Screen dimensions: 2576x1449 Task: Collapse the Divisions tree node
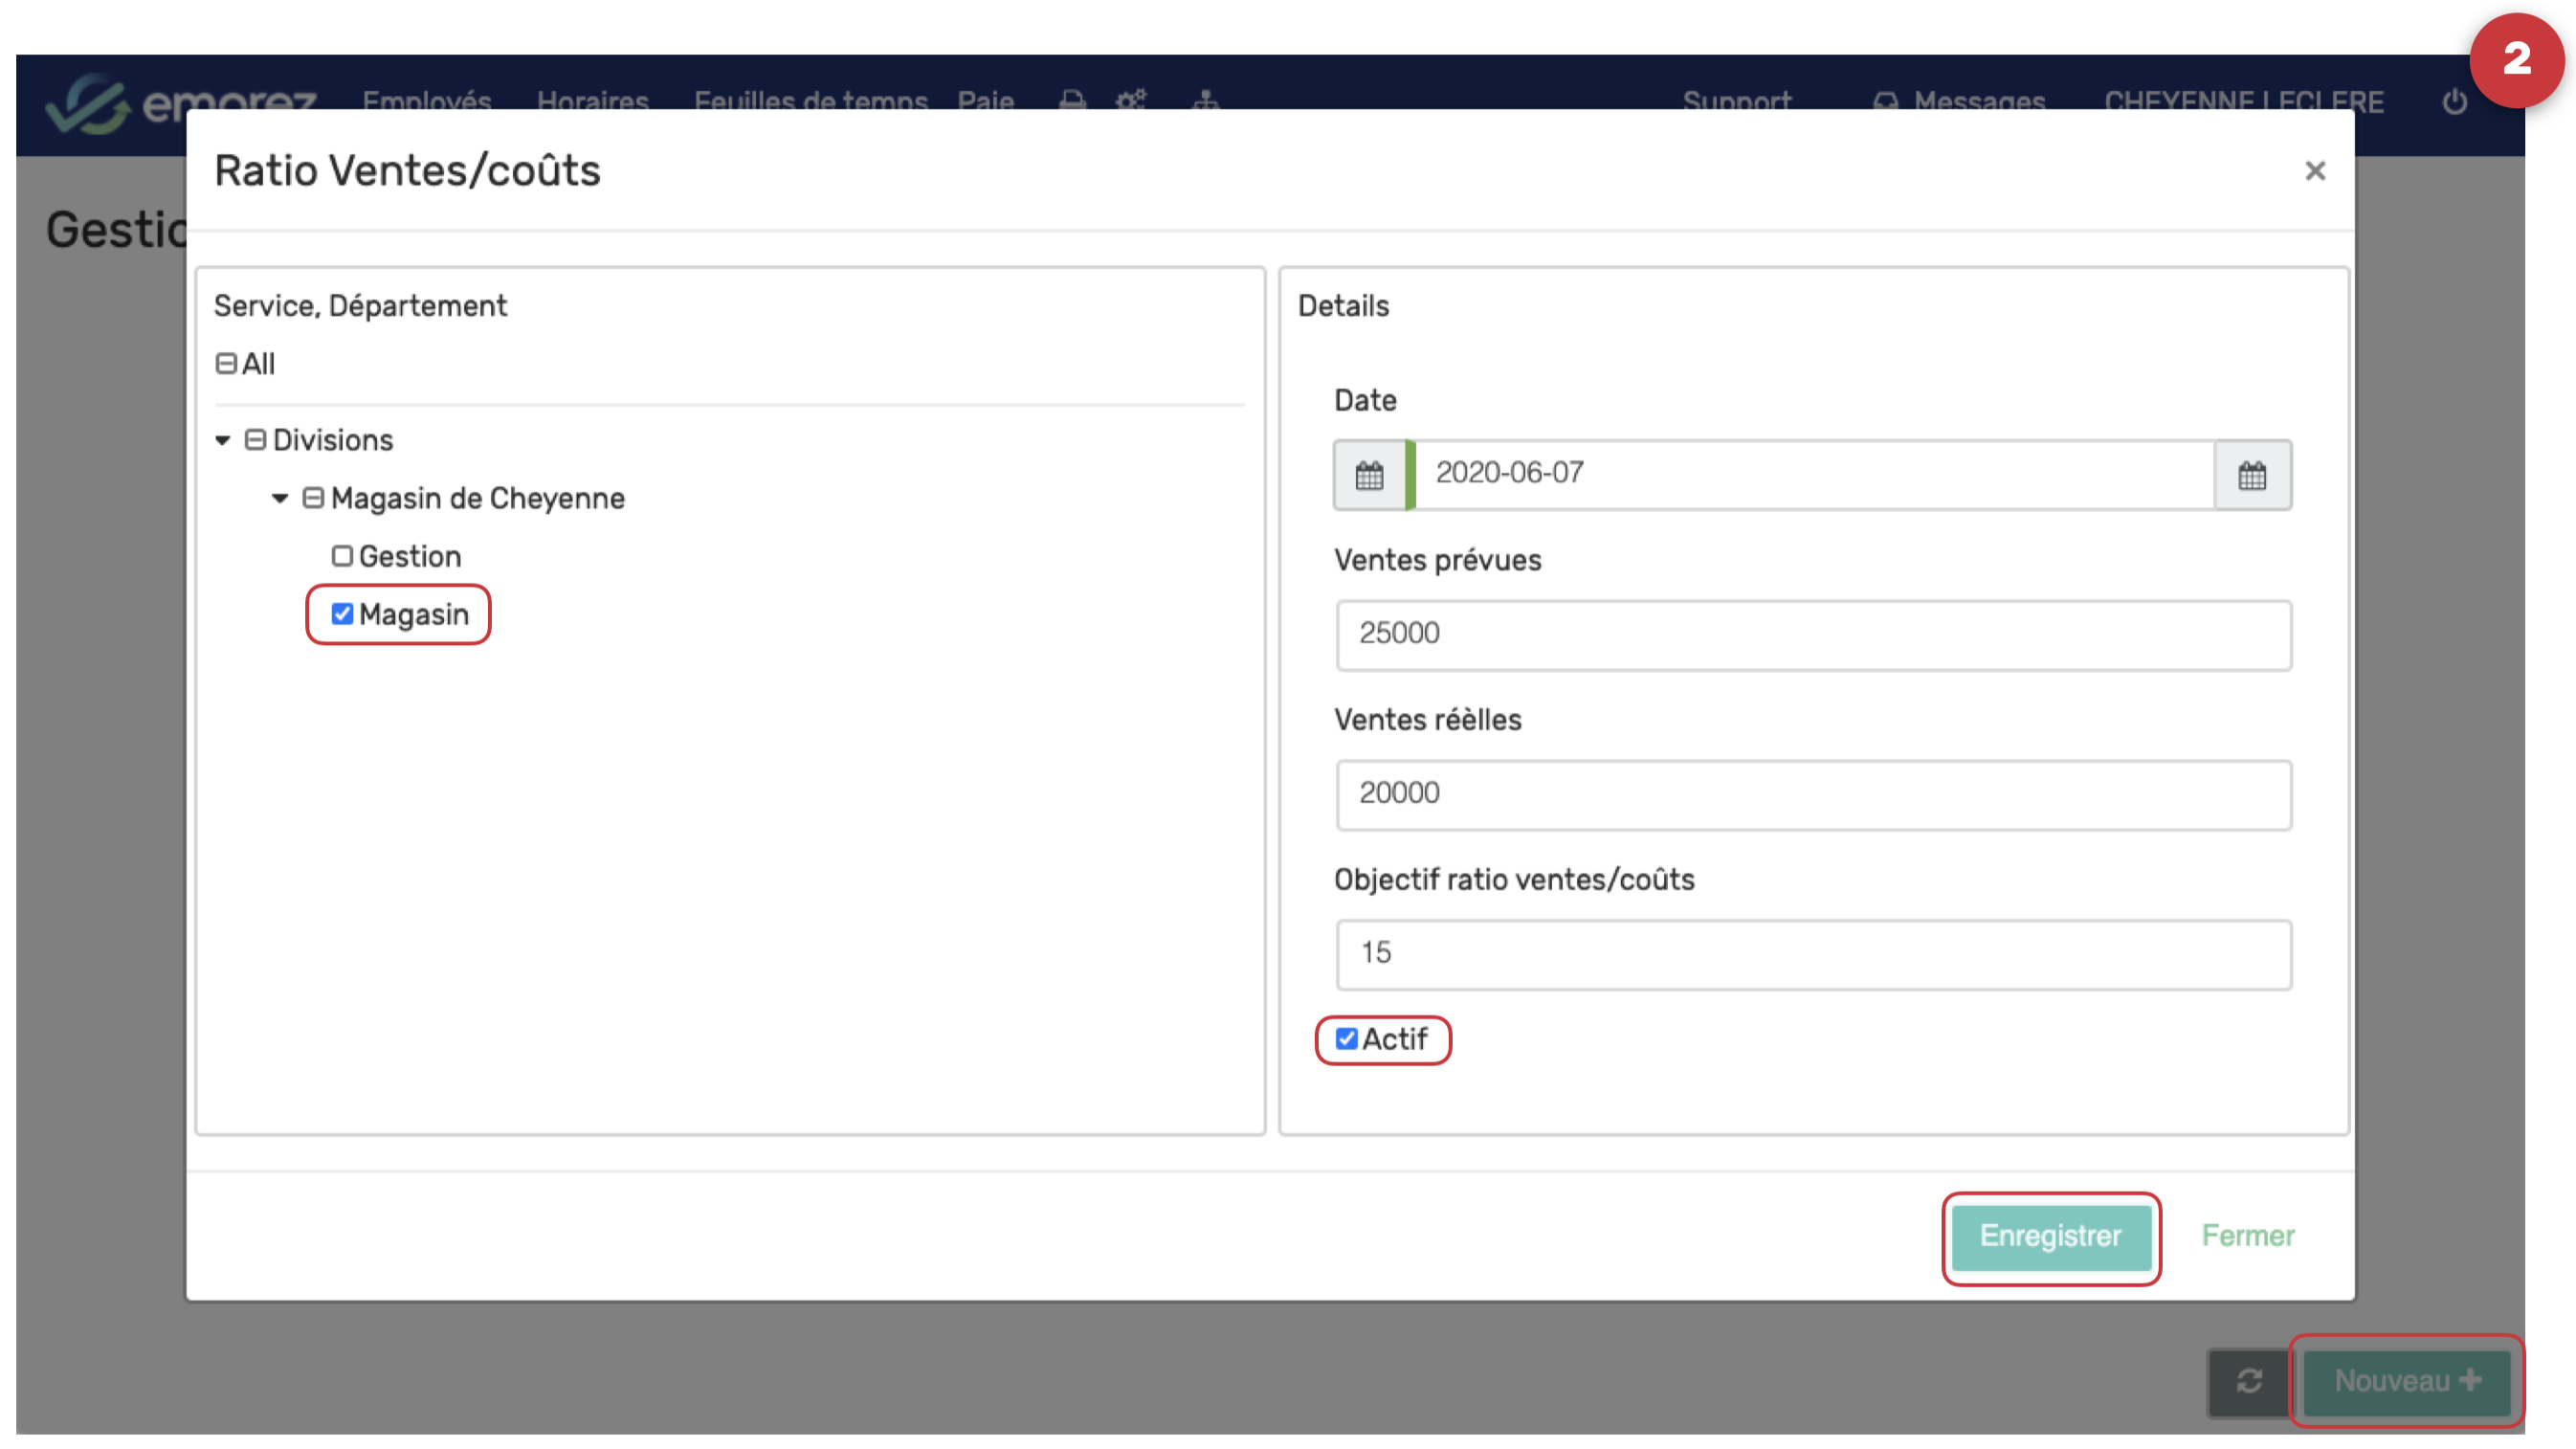click(x=223, y=440)
